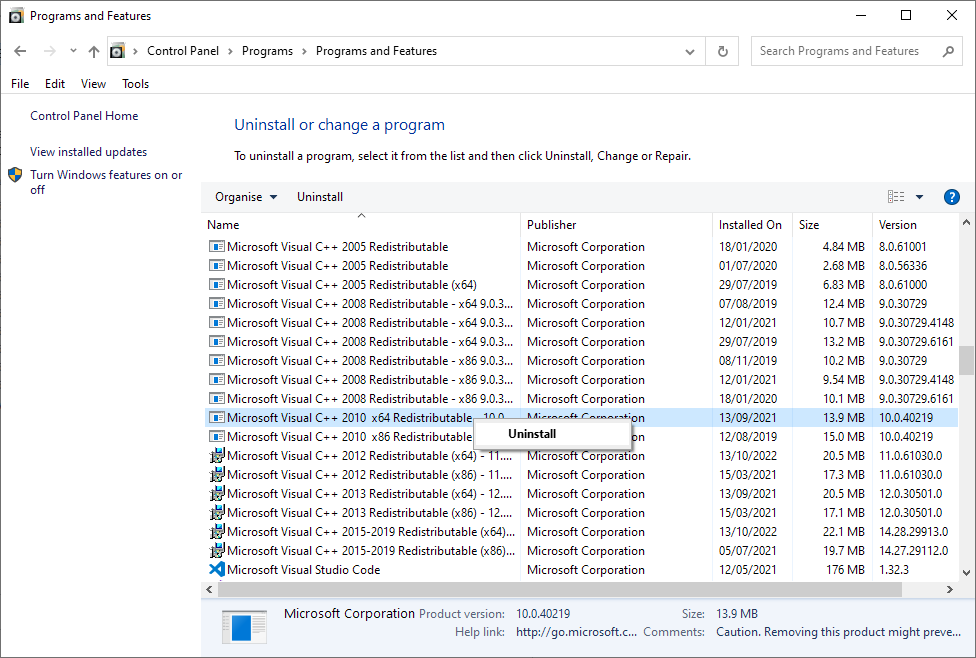Click size cell 22.1 MB
The height and width of the screenshot is (658, 976).
(843, 532)
